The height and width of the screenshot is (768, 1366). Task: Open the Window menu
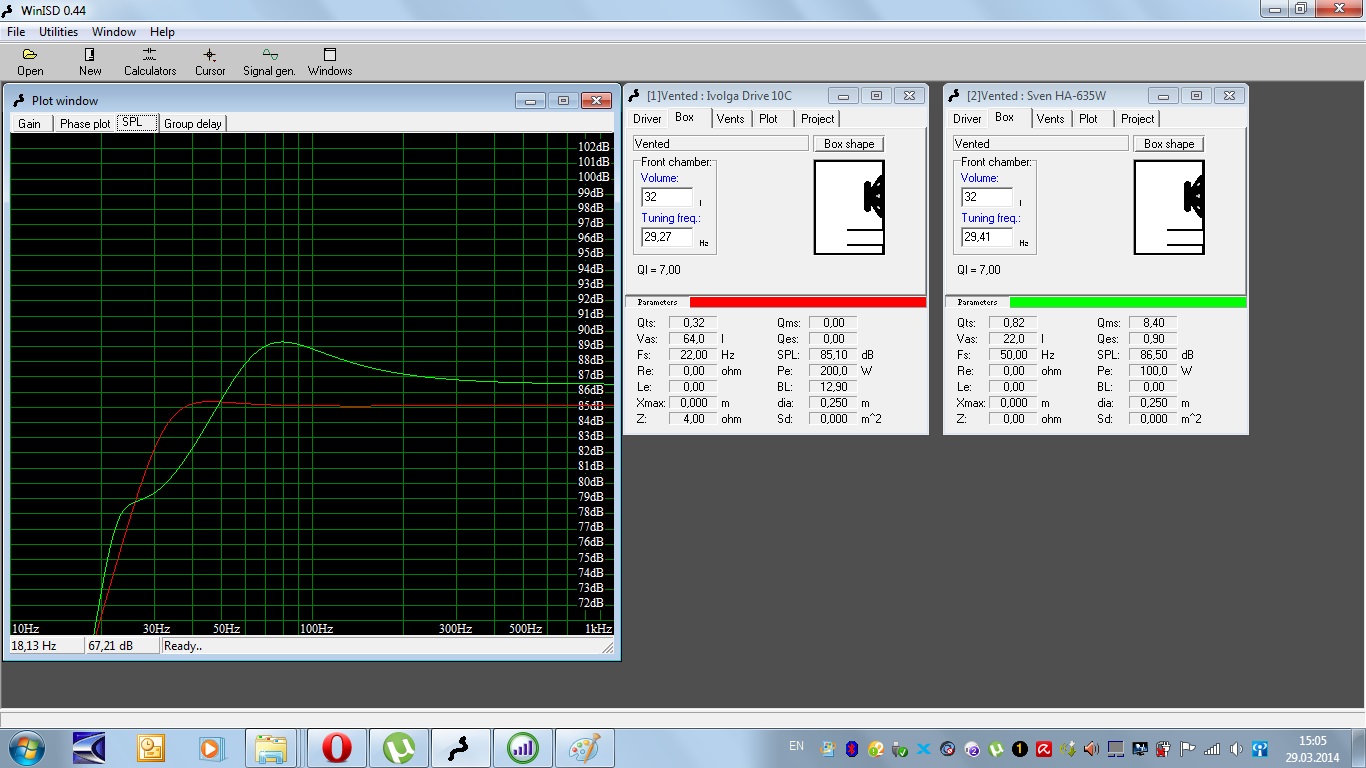(114, 32)
